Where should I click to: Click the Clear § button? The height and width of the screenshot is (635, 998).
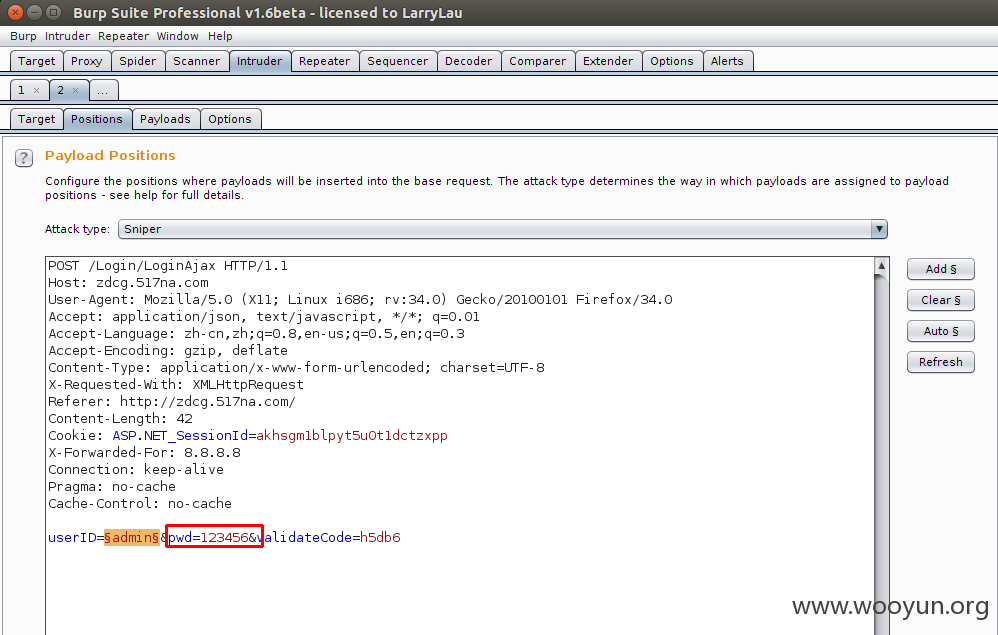click(x=941, y=300)
